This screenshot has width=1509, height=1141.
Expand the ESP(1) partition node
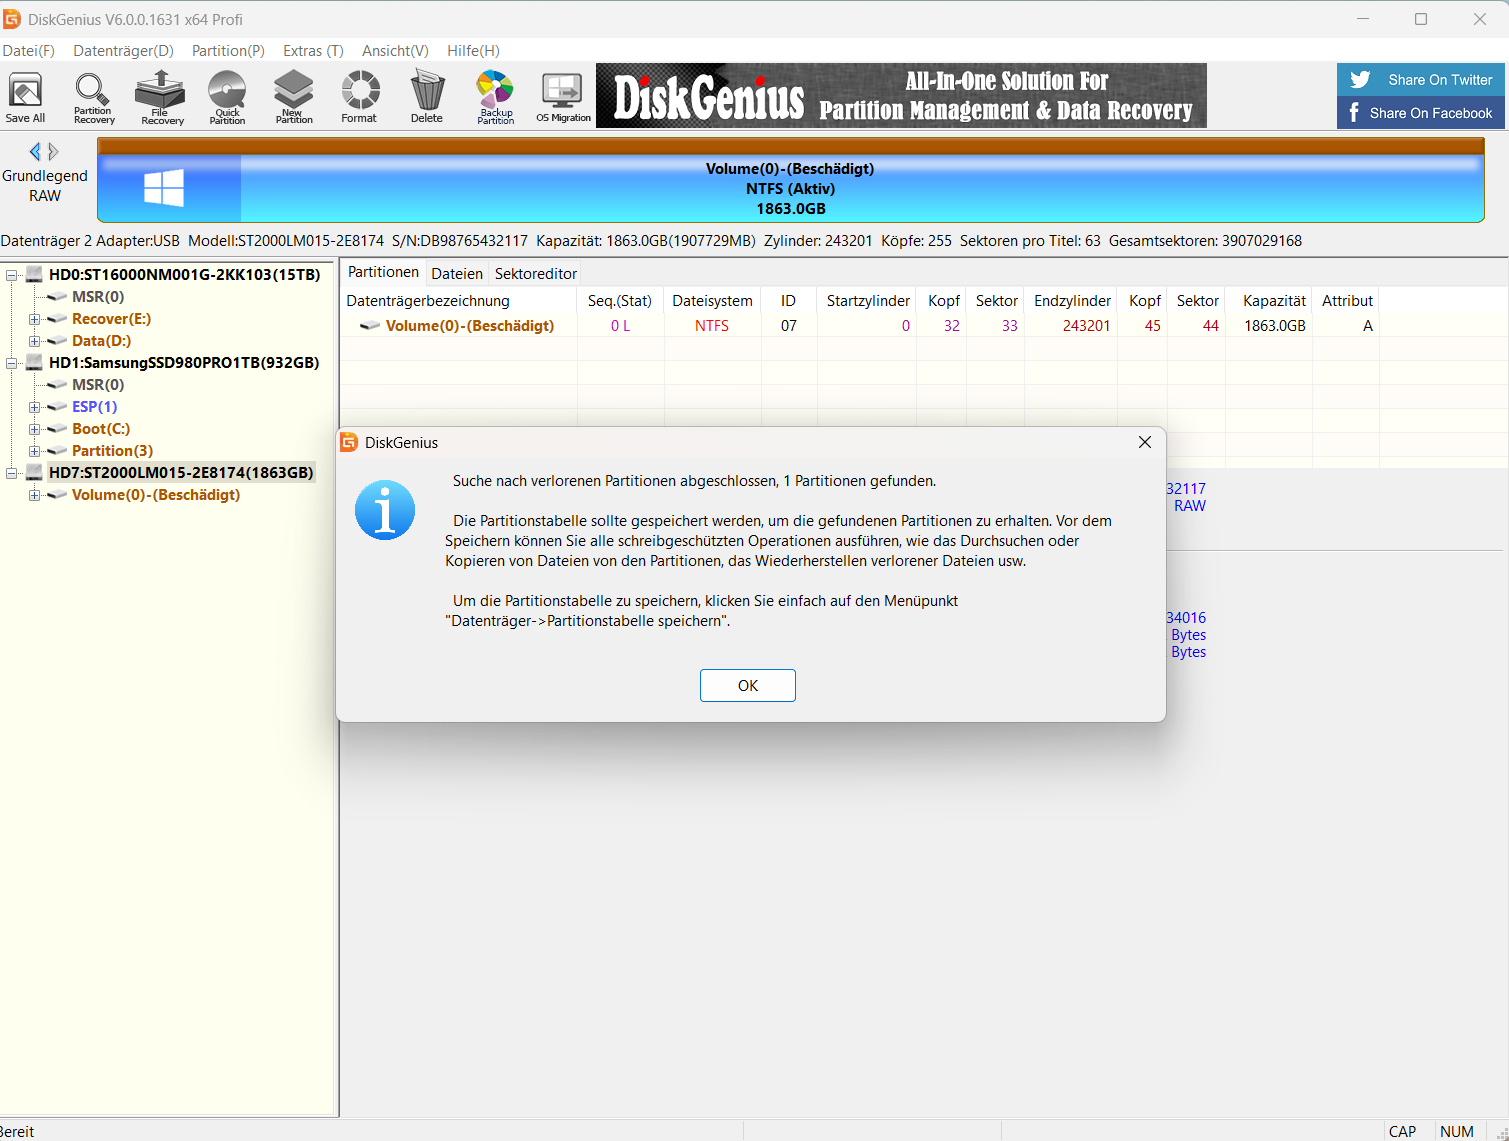tap(34, 407)
